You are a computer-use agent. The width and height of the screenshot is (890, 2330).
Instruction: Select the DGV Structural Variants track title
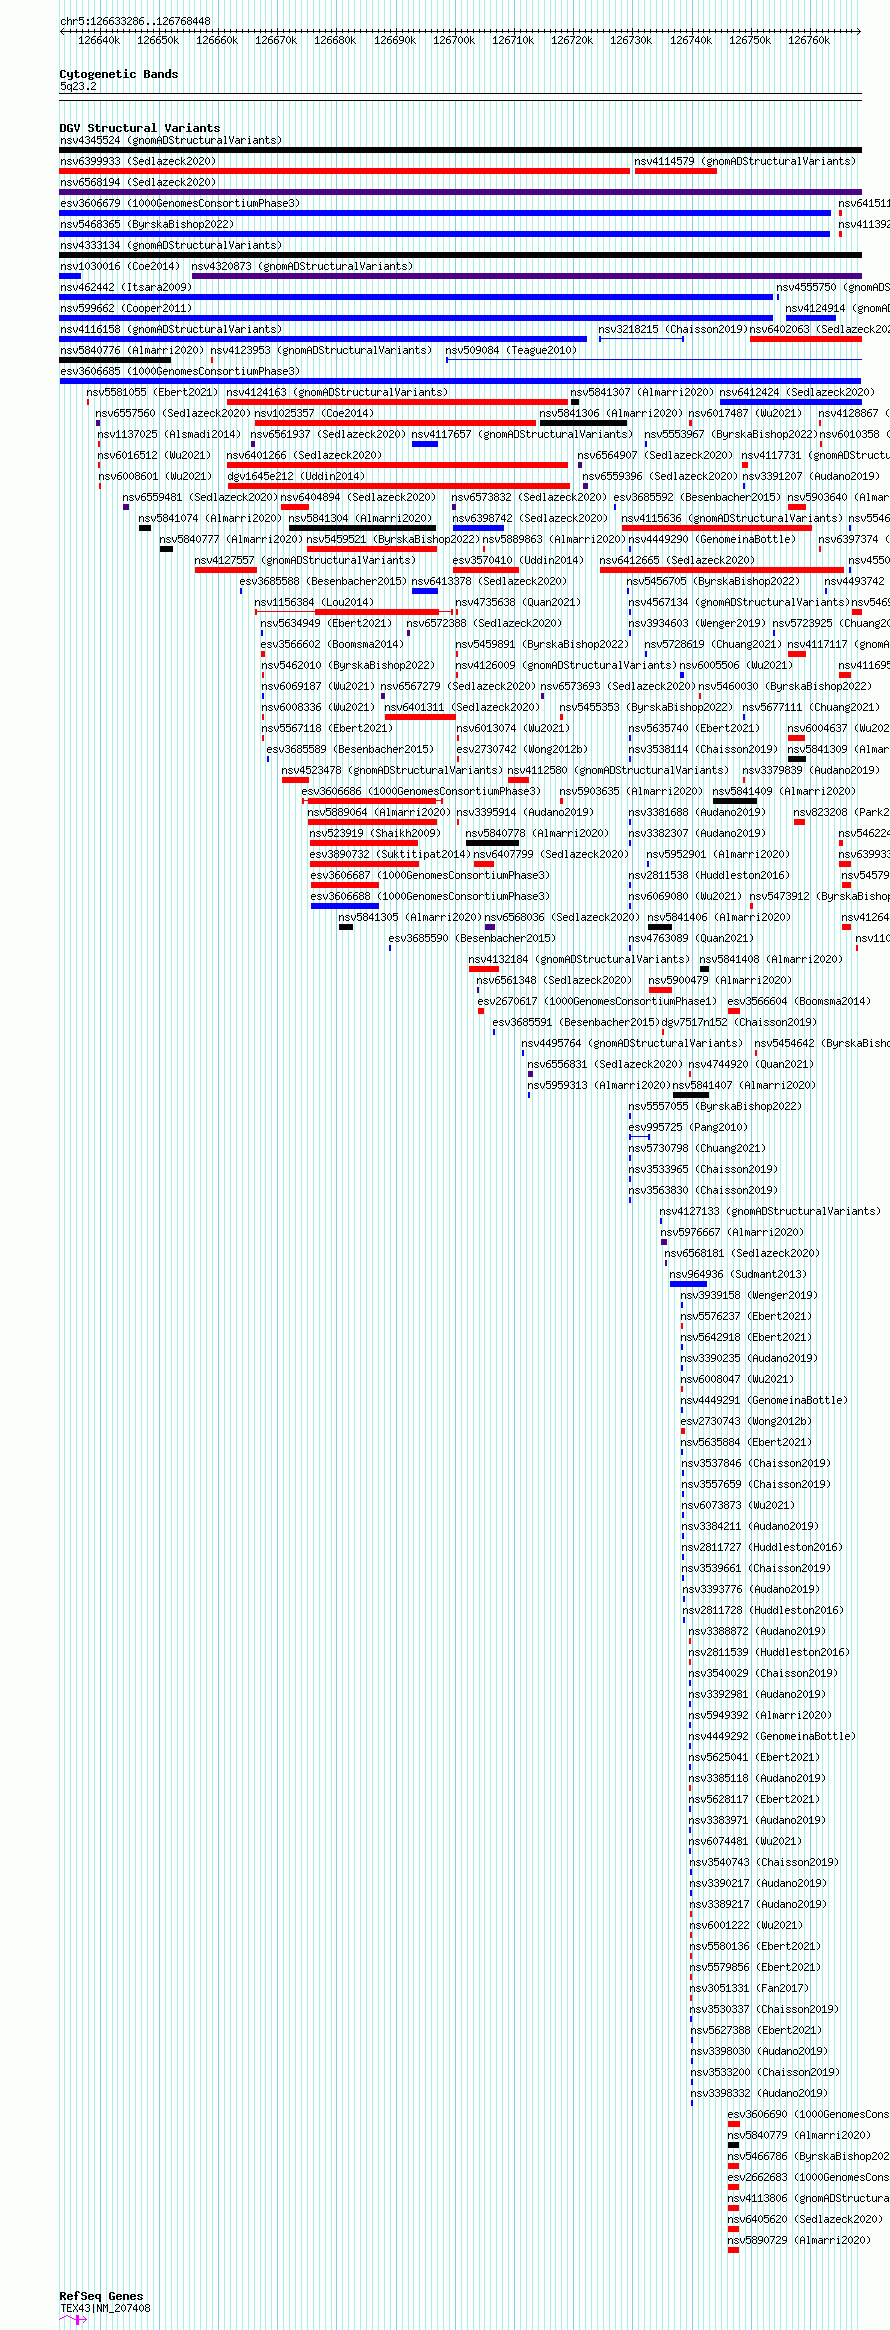point(140,128)
